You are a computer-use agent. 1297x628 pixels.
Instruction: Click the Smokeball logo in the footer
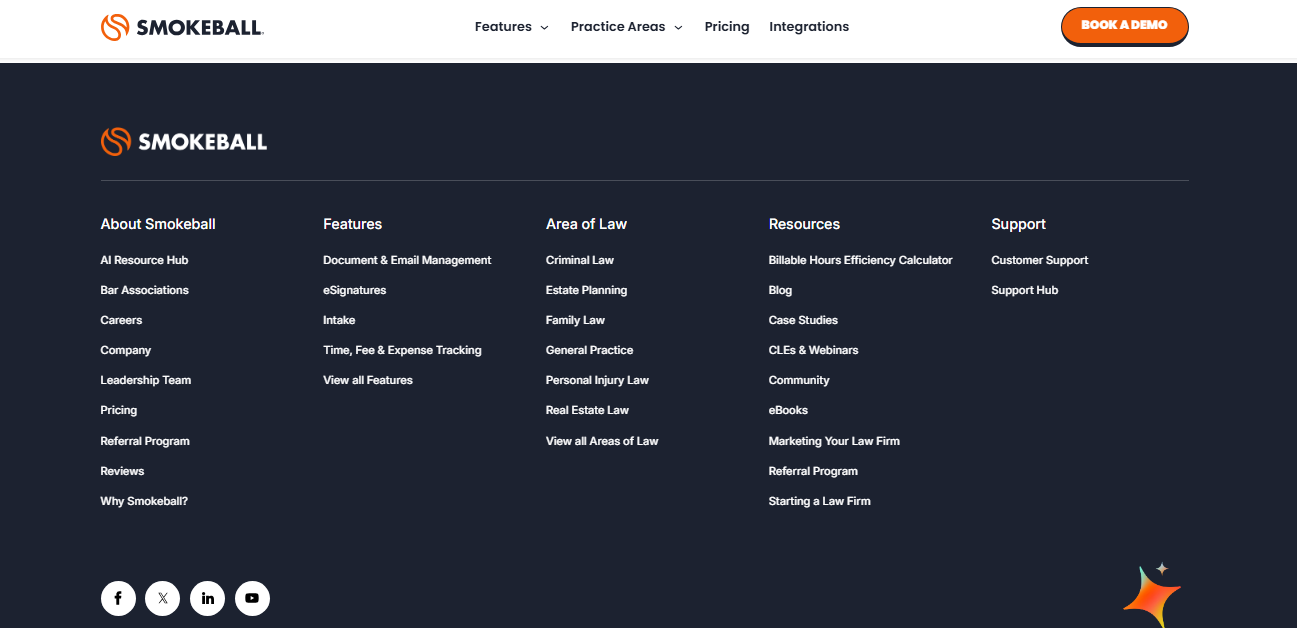click(183, 141)
